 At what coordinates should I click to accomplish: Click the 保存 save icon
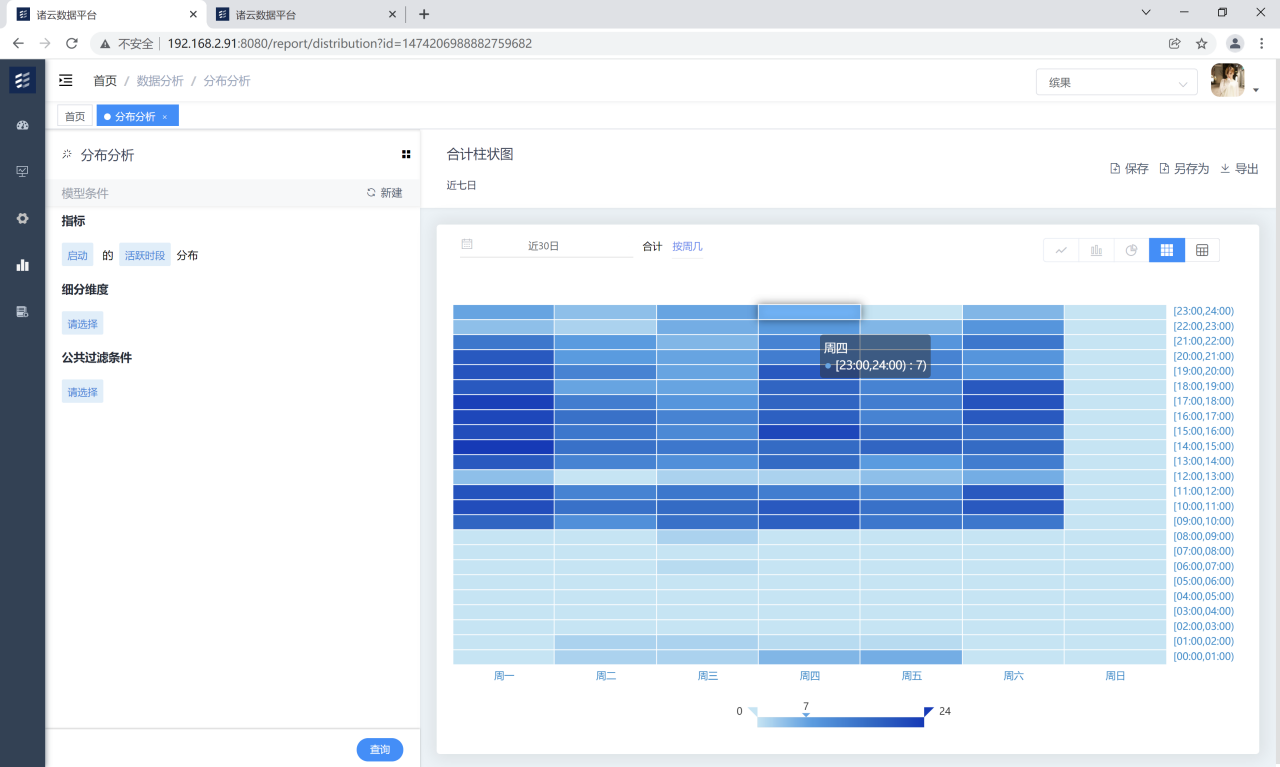(1115, 169)
